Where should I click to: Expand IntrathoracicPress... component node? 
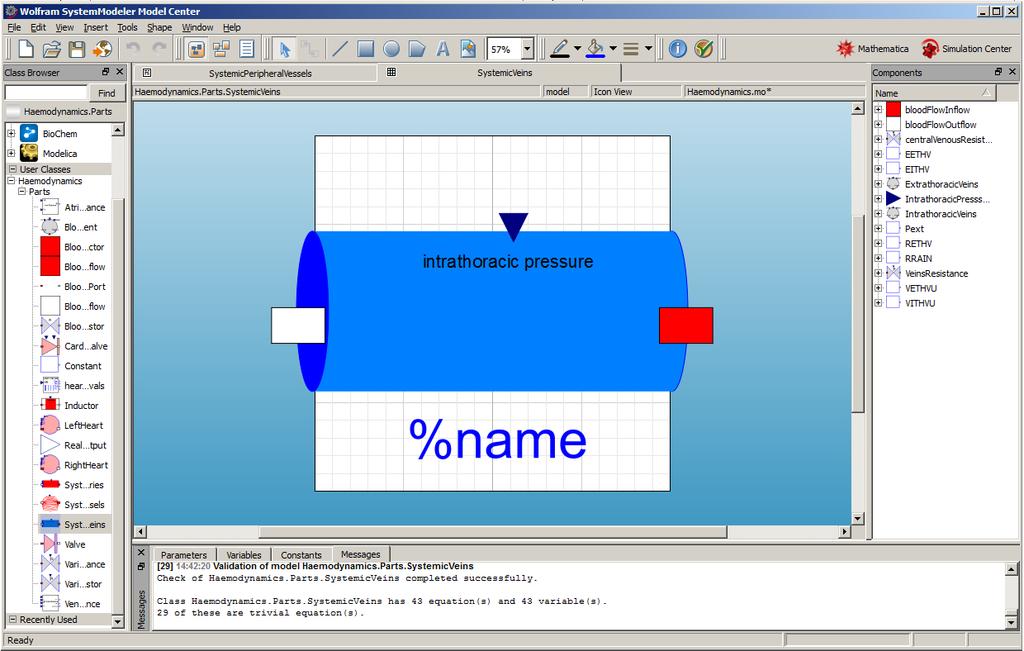tap(878, 199)
